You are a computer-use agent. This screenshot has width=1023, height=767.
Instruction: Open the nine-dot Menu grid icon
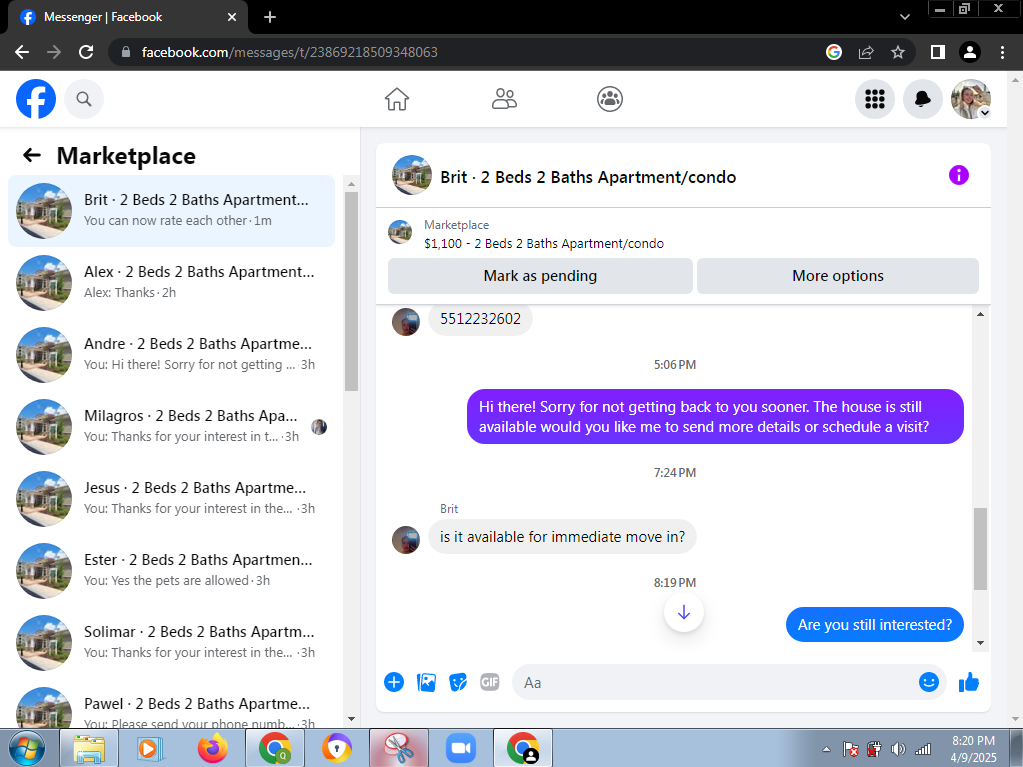coord(875,99)
